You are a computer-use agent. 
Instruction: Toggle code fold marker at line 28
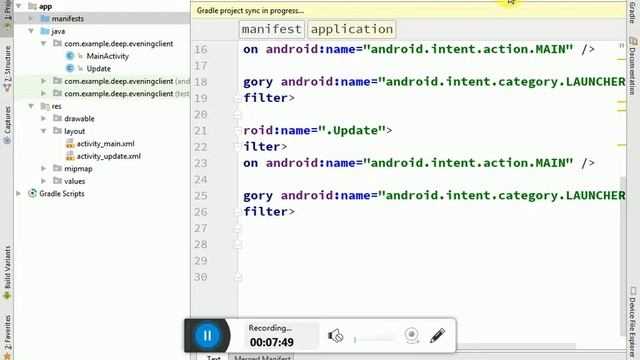point(238,244)
